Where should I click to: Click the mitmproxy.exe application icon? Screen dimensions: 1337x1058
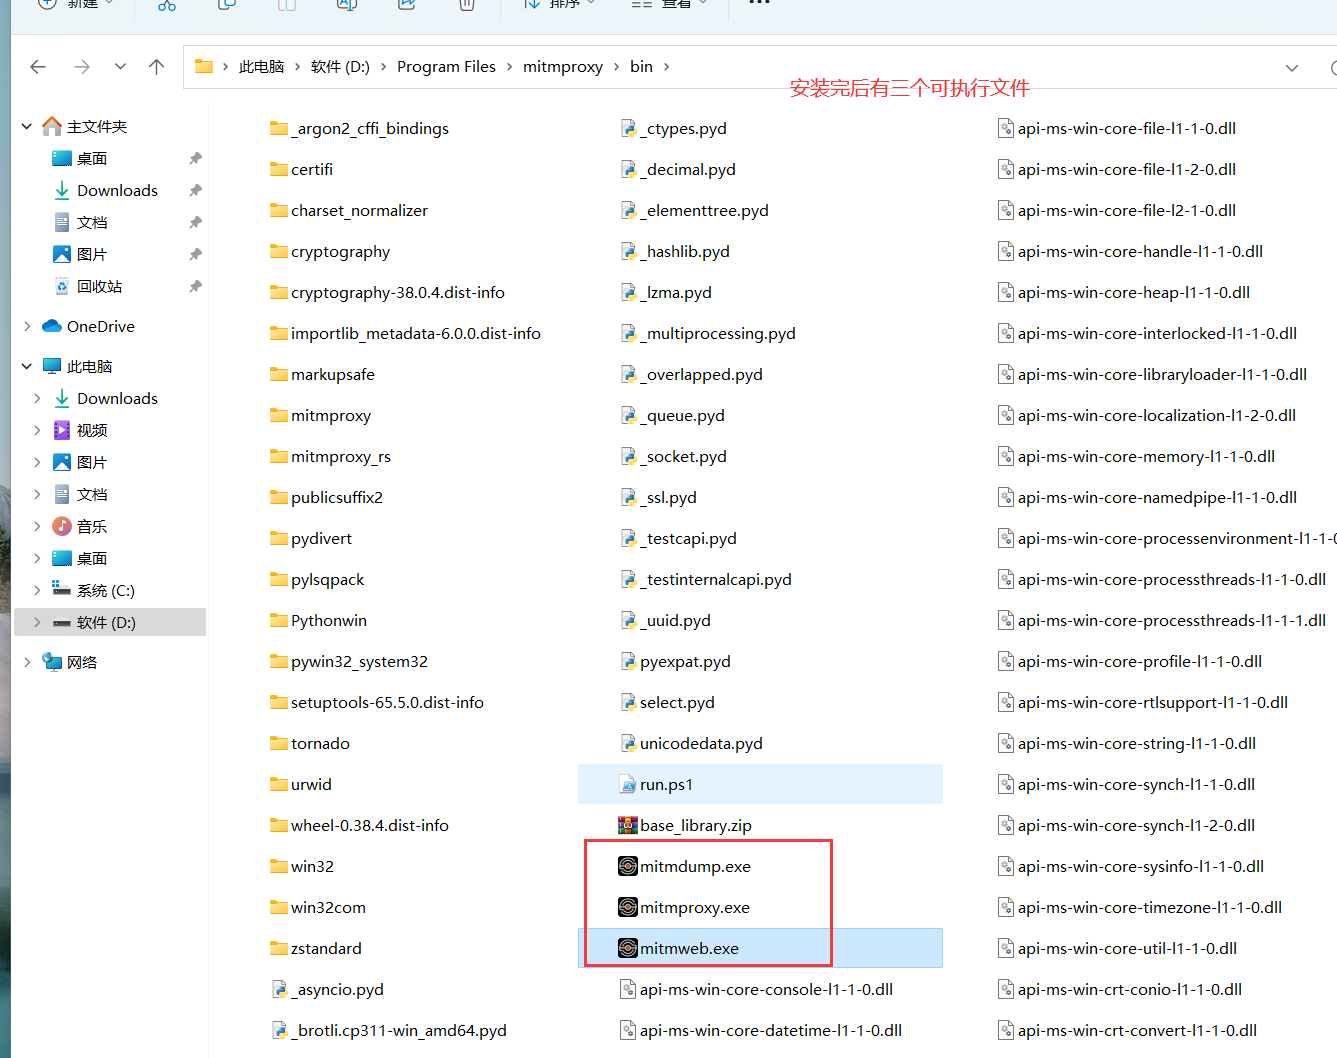(628, 907)
